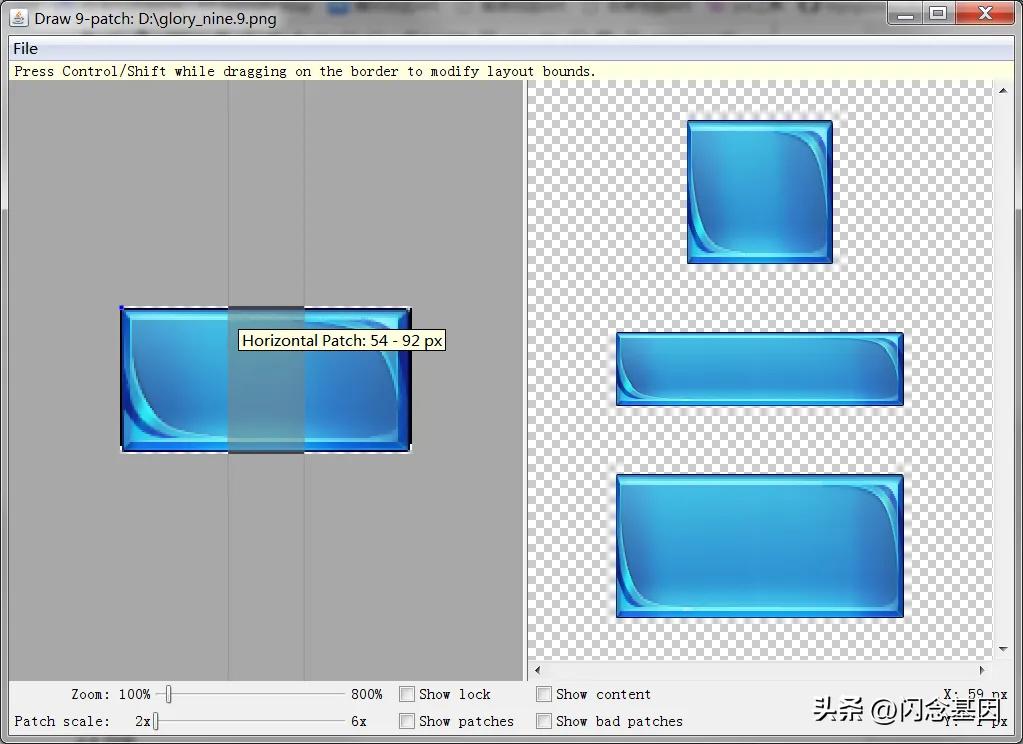Select the bottom preview stretched both ways

[759, 545]
